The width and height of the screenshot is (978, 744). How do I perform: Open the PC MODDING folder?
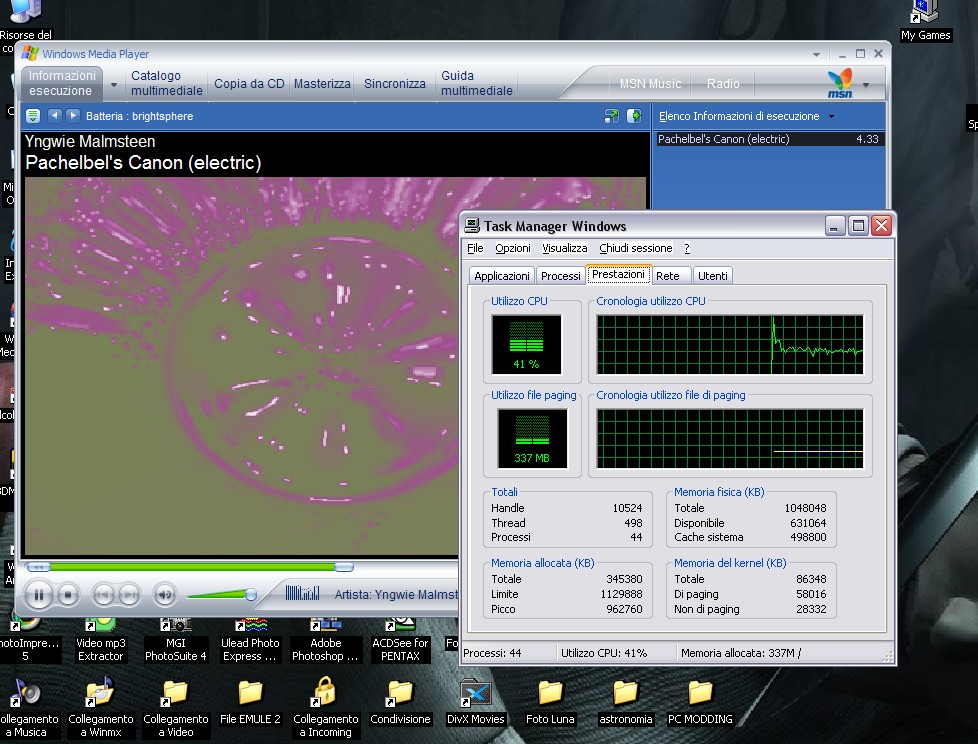click(700, 703)
